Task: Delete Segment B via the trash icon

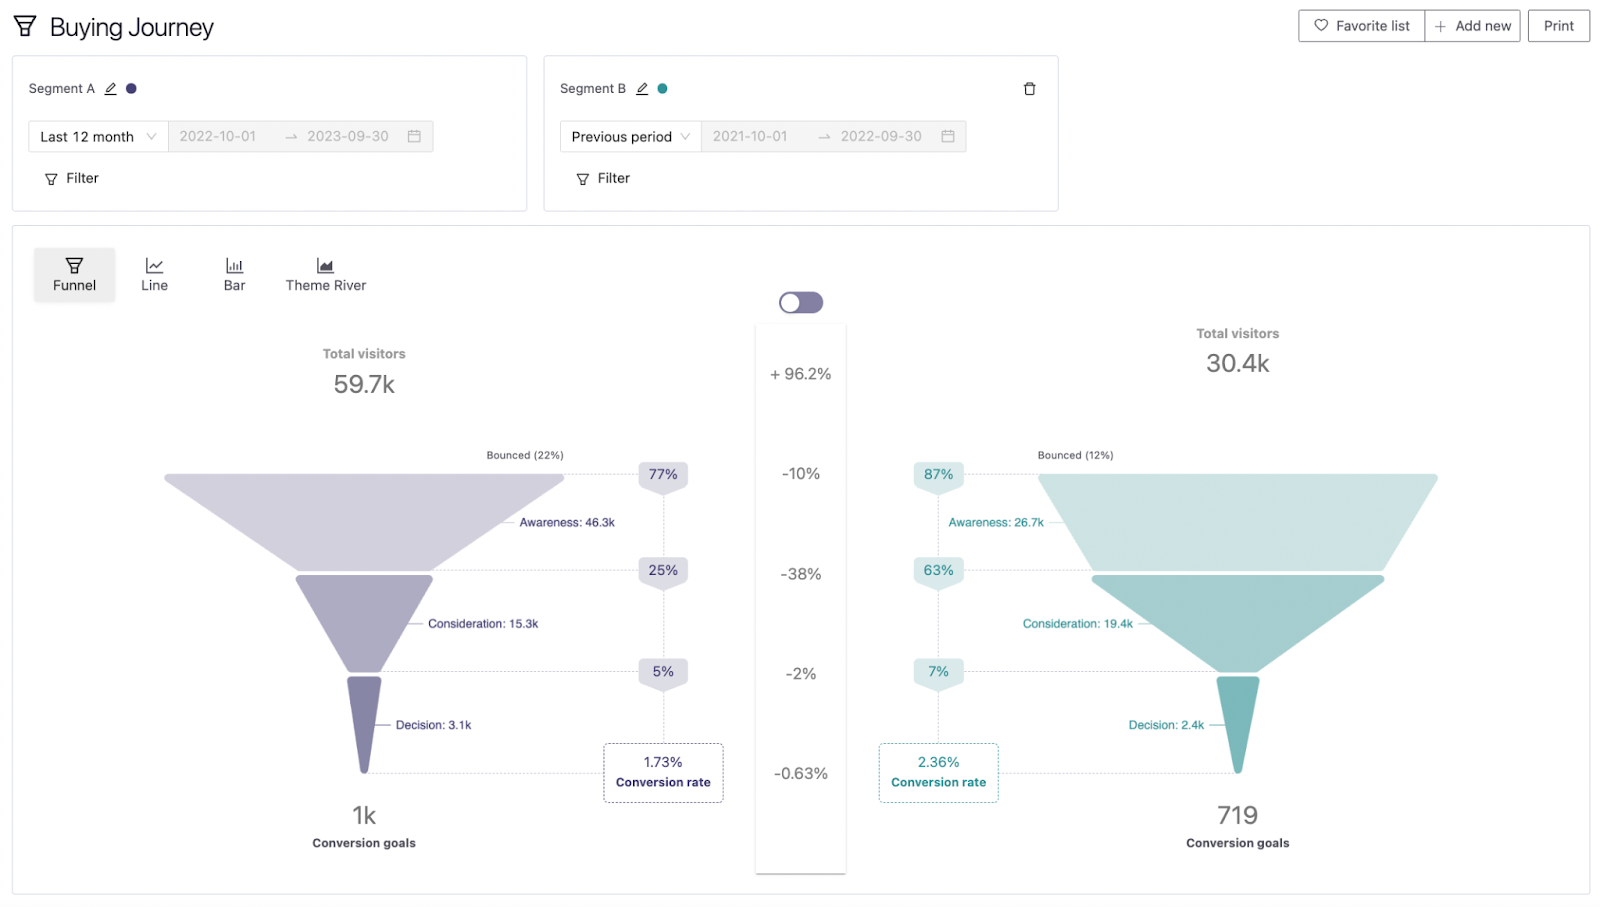Action: pos(1030,88)
